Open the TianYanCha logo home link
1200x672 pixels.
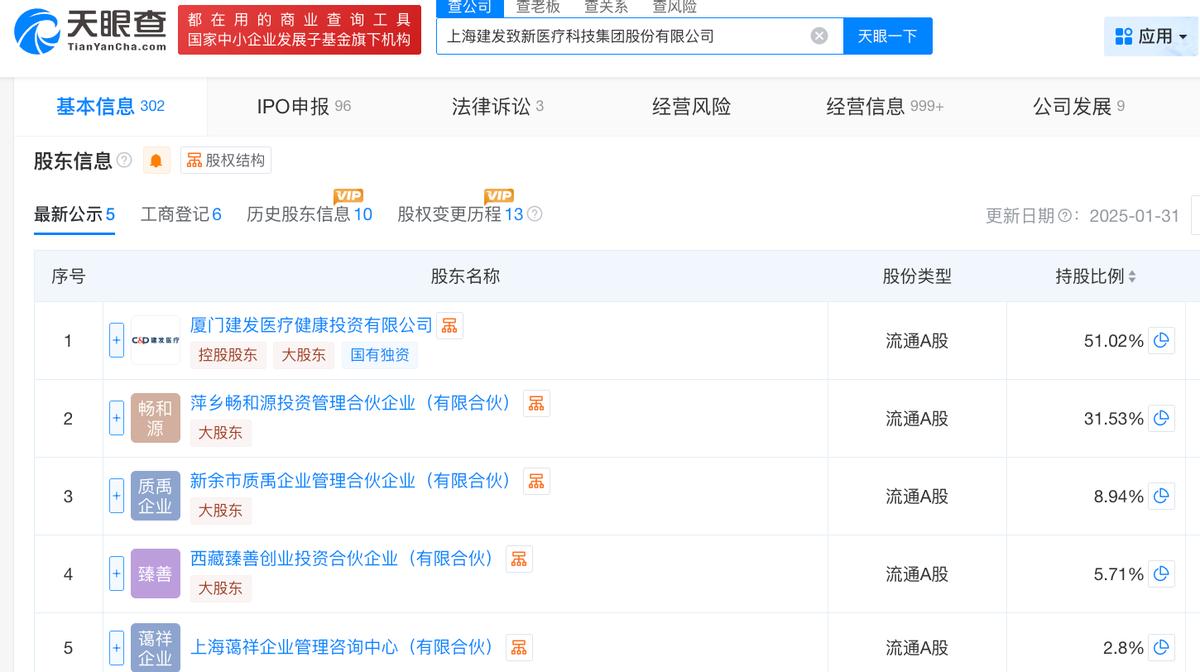click(x=90, y=31)
